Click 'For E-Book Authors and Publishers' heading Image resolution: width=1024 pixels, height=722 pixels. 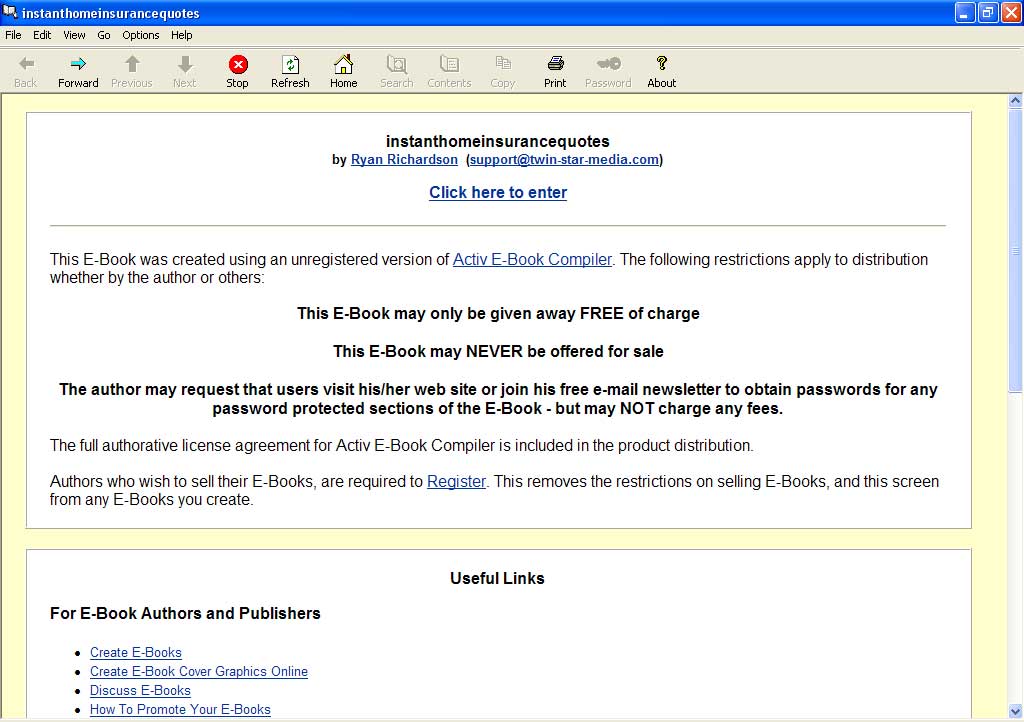click(x=185, y=614)
